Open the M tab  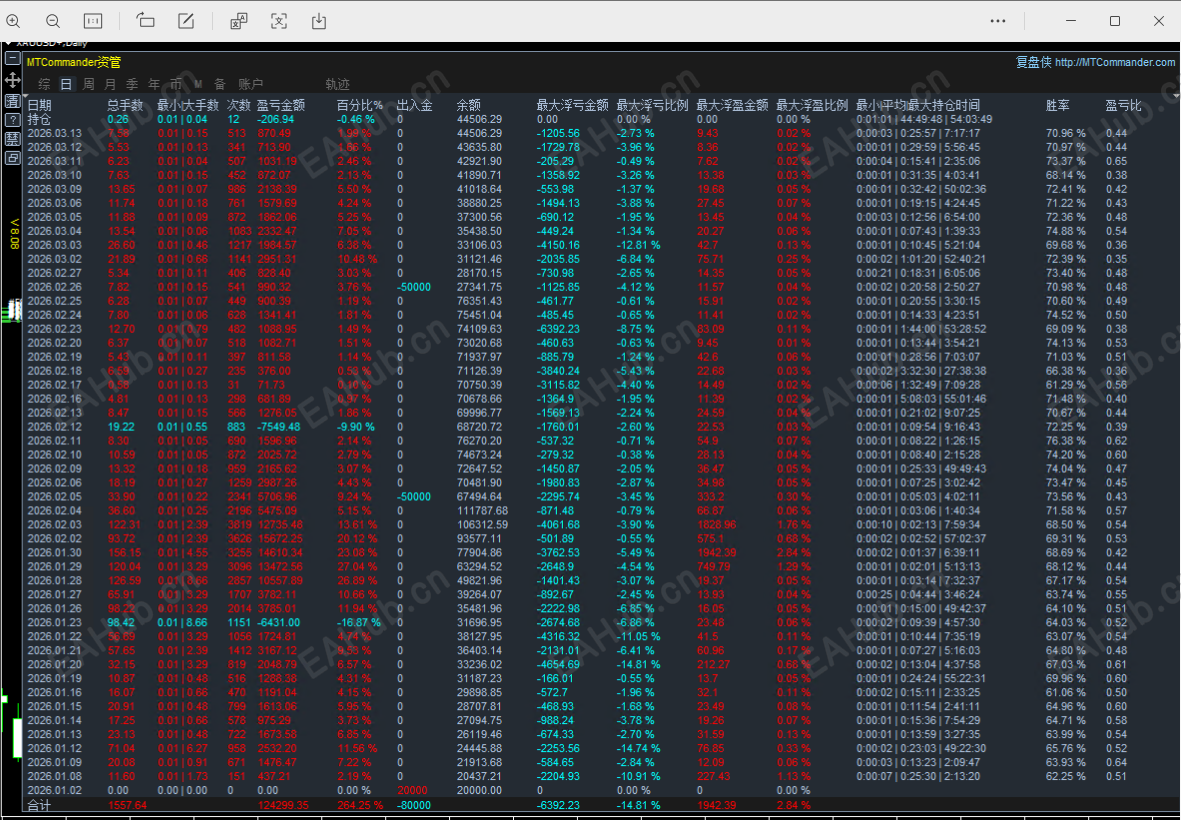(x=198, y=84)
